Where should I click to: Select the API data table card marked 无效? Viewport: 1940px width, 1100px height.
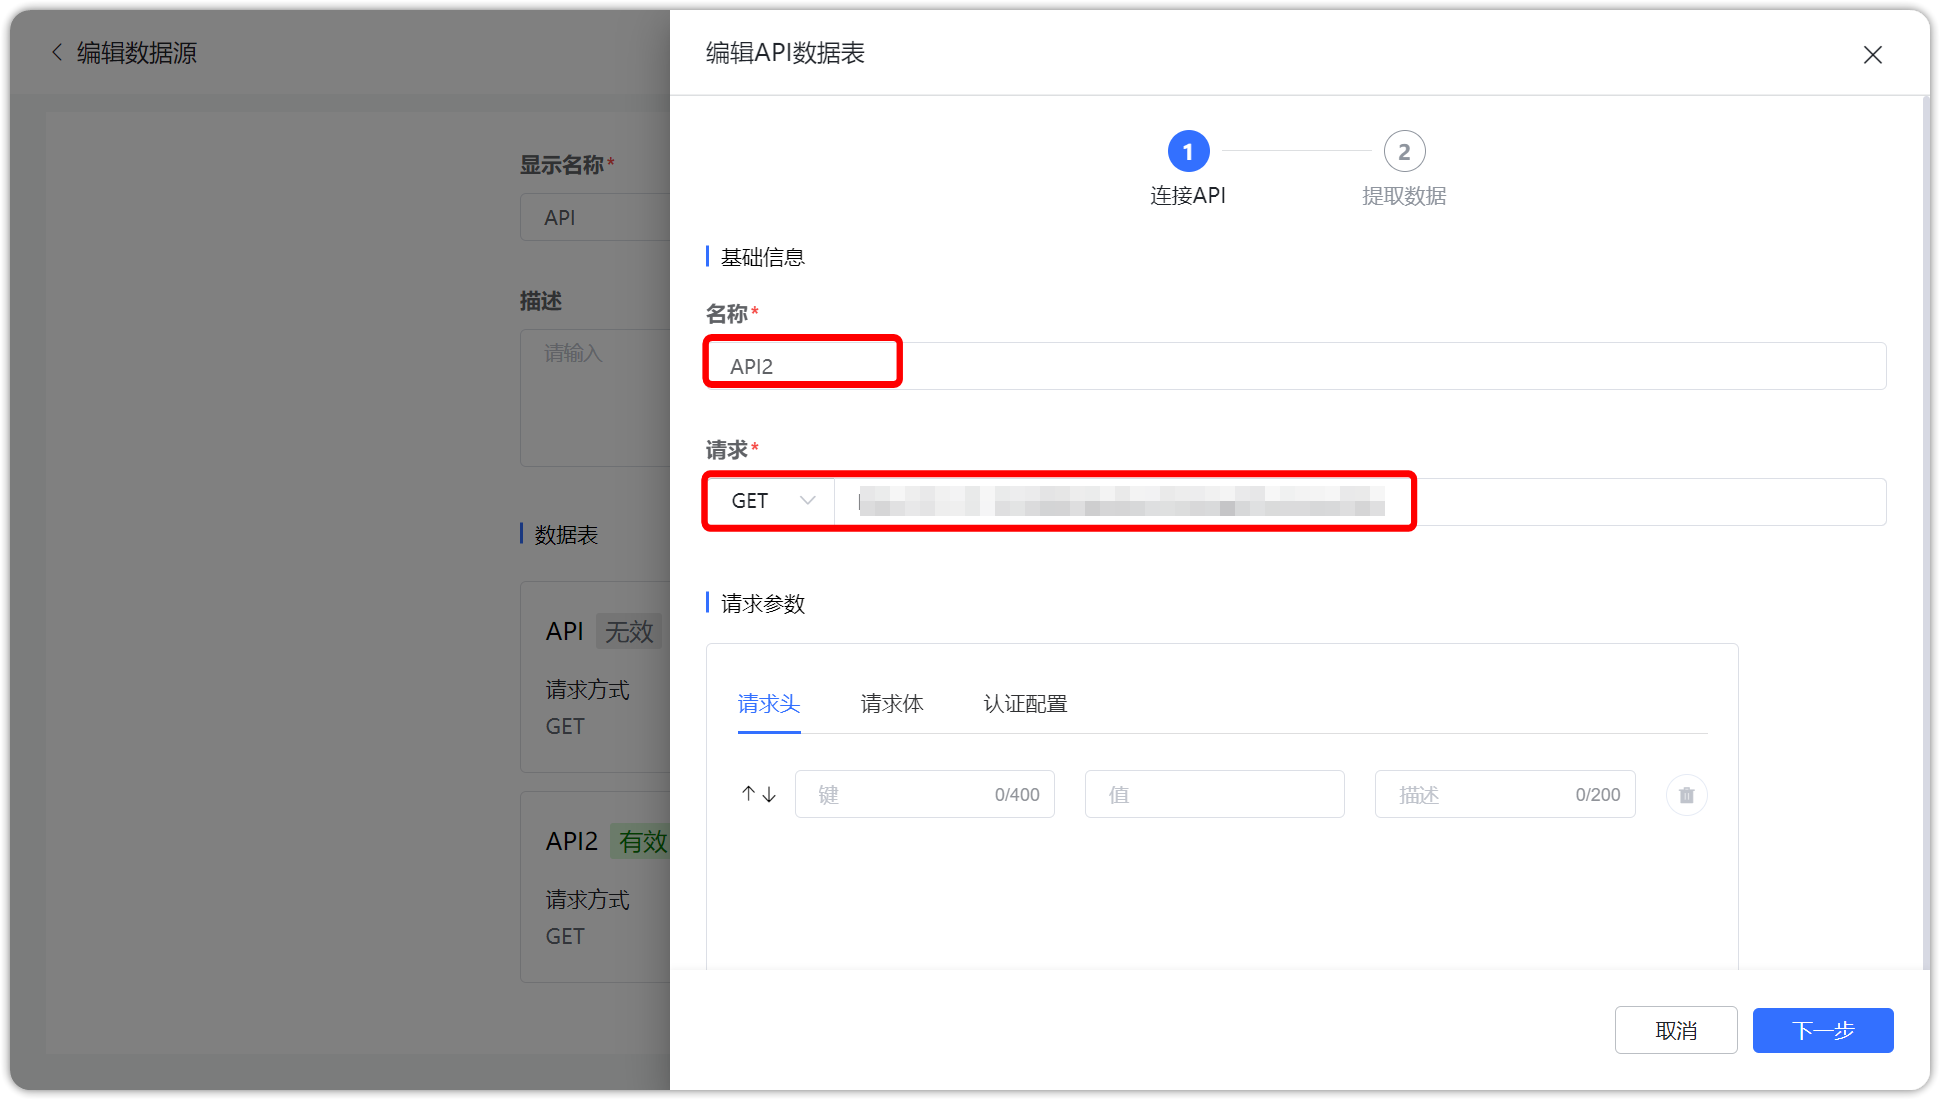point(600,677)
